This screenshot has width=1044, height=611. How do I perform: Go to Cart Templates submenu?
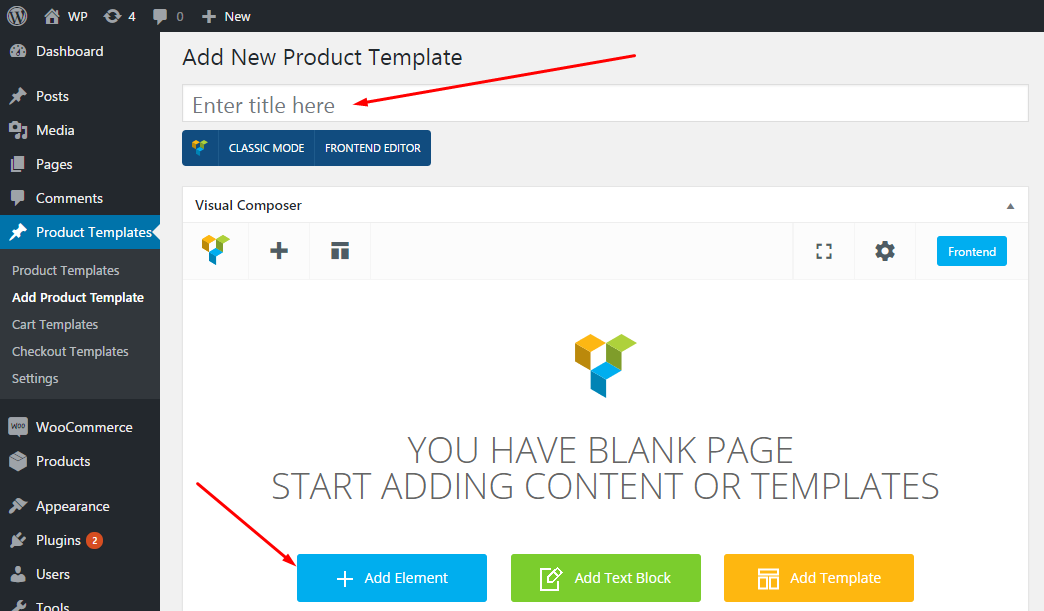(x=55, y=324)
